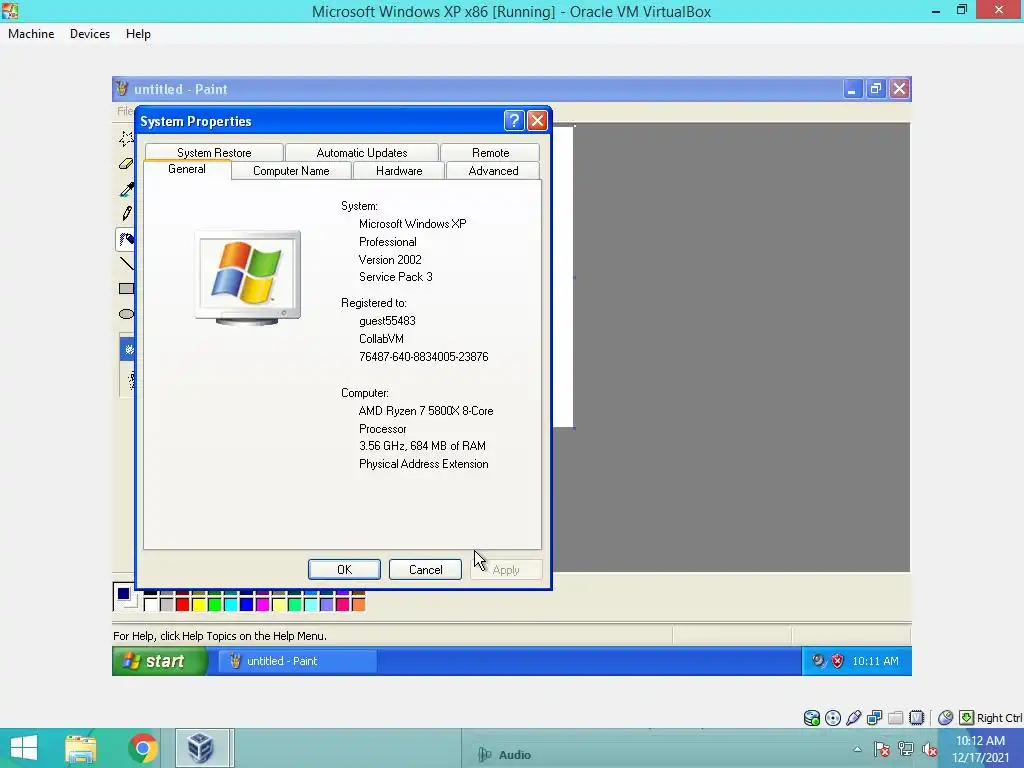This screenshot has height=768, width=1024.
Task: Select the Rectangle tool in Paint
Action: [x=127, y=289]
